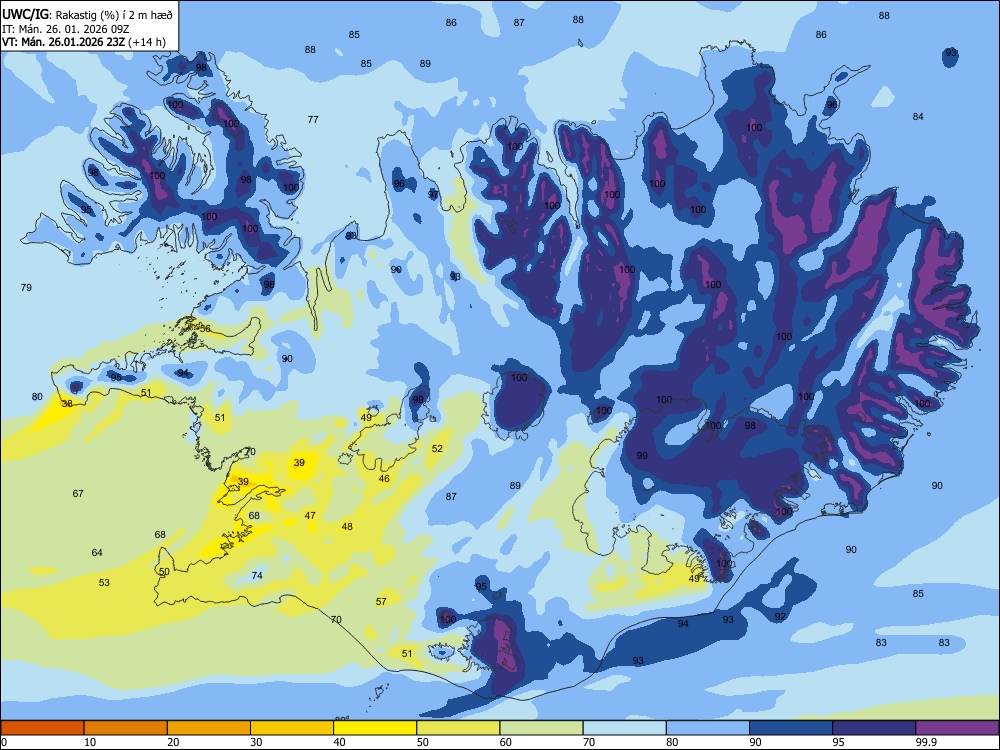The image size is (1000, 750).
Task: Click the orange 10–20 legend swatch
Action: (126, 728)
